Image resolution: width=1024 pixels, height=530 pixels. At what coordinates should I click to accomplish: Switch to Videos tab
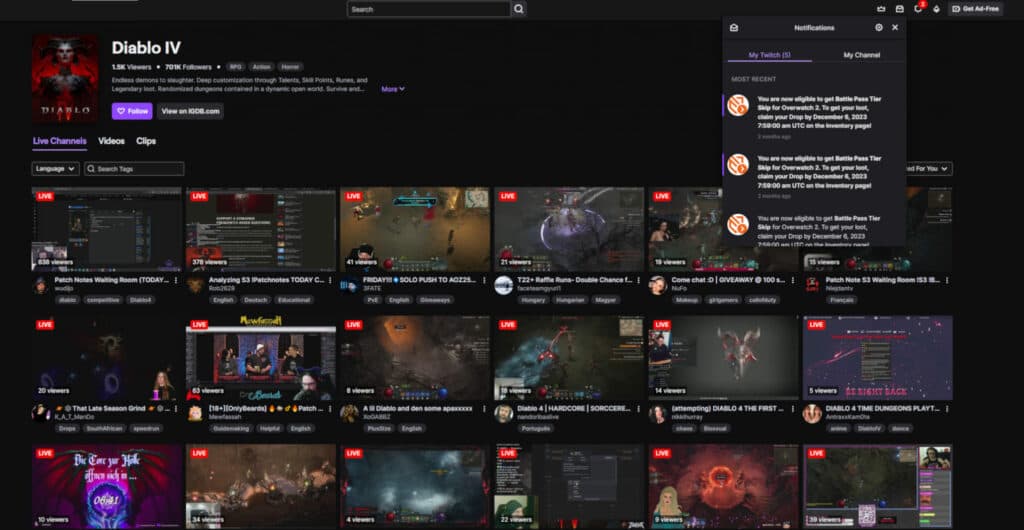112,141
